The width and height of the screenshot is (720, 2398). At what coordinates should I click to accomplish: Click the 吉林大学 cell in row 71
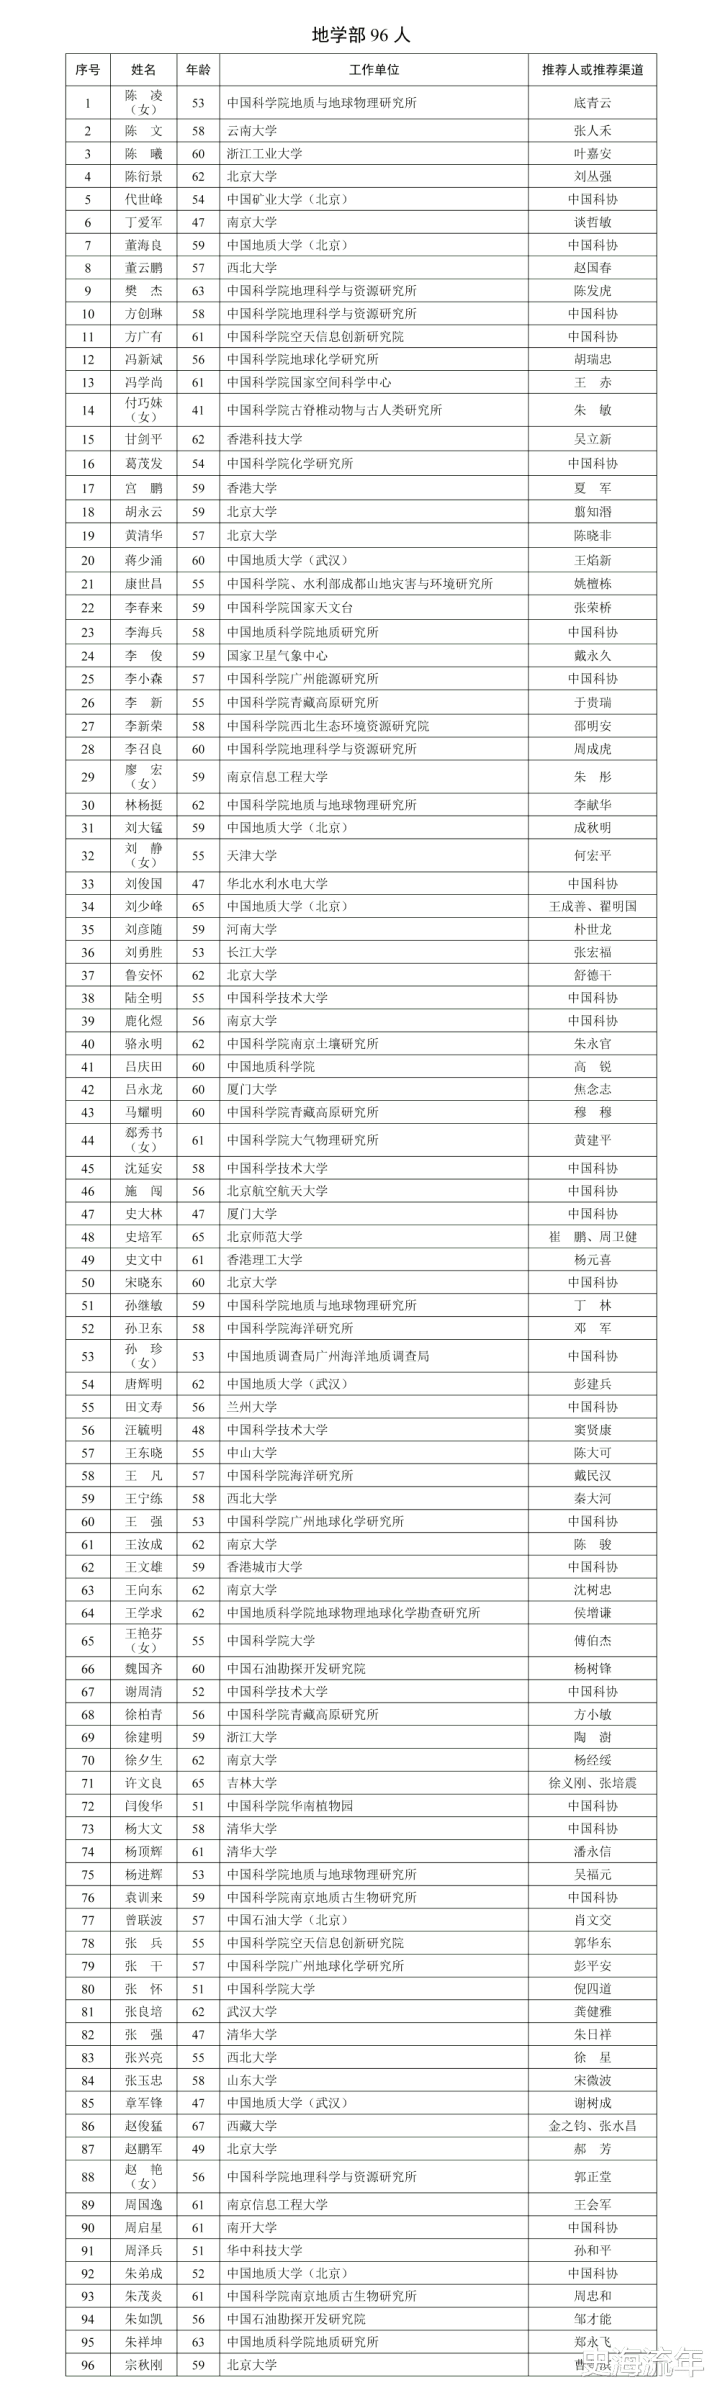tap(251, 1783)
